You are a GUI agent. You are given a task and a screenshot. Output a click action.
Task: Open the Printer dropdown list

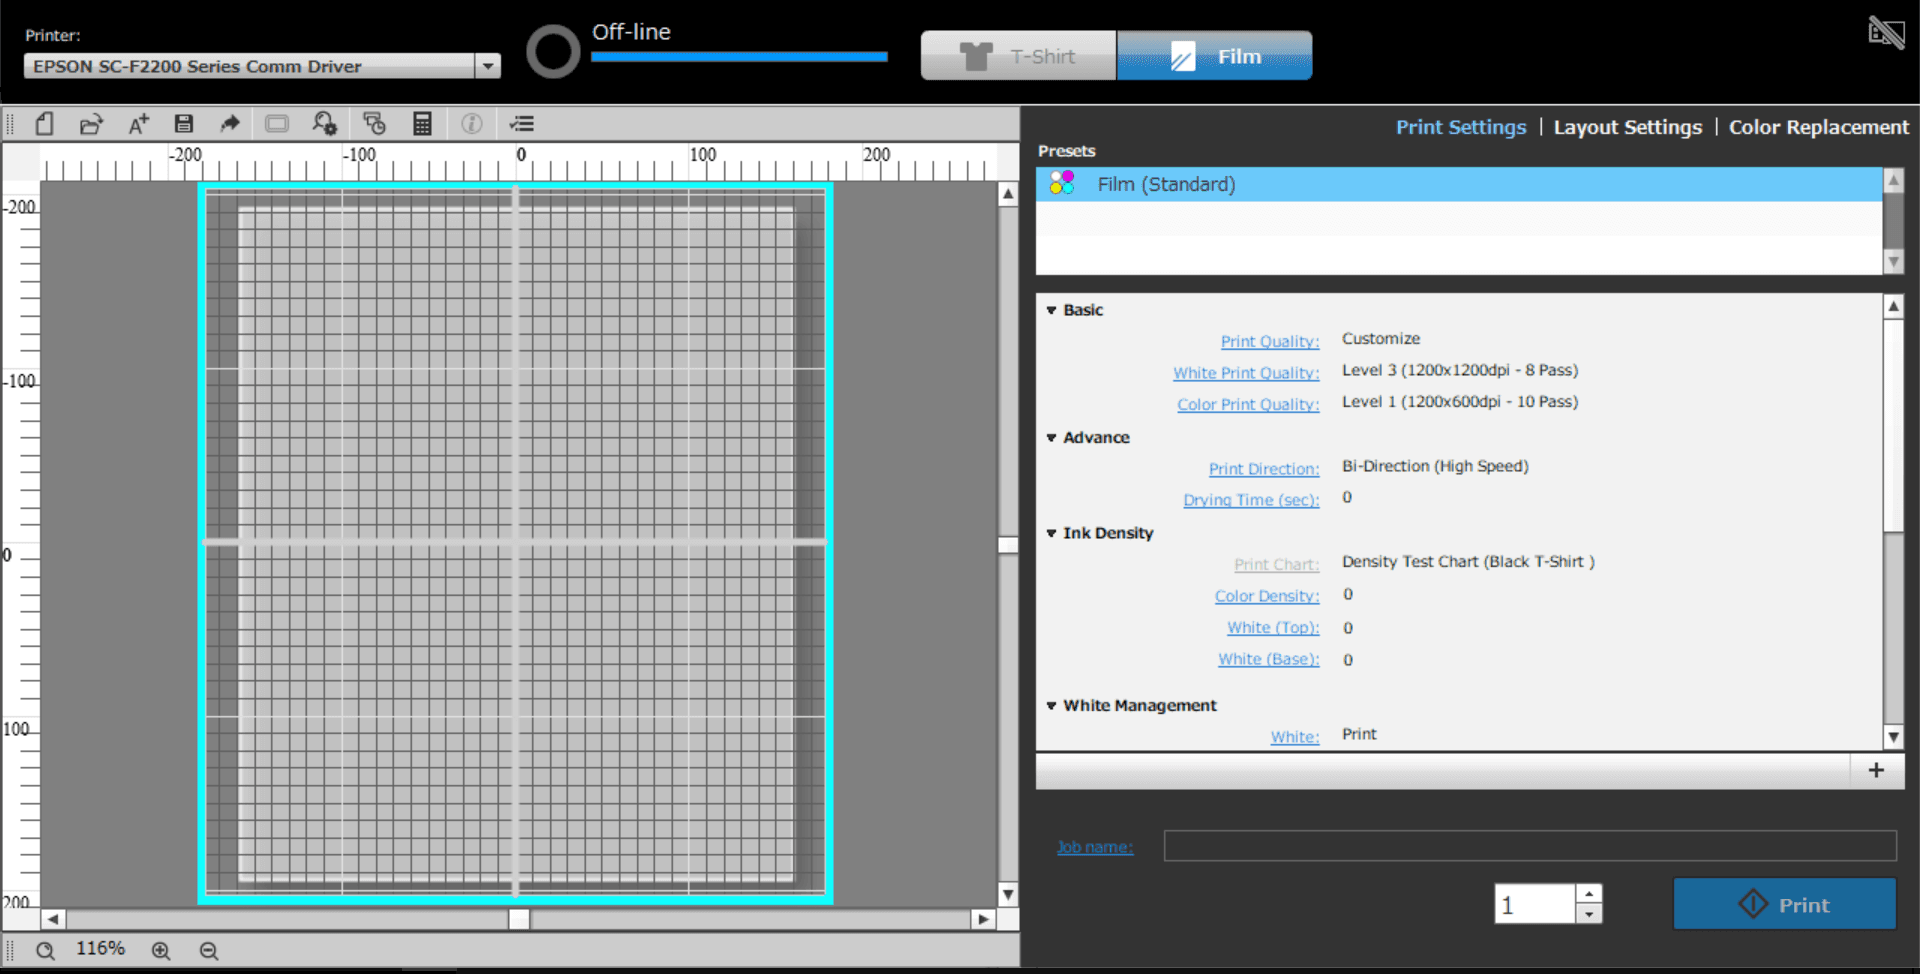tap(488, 67)
